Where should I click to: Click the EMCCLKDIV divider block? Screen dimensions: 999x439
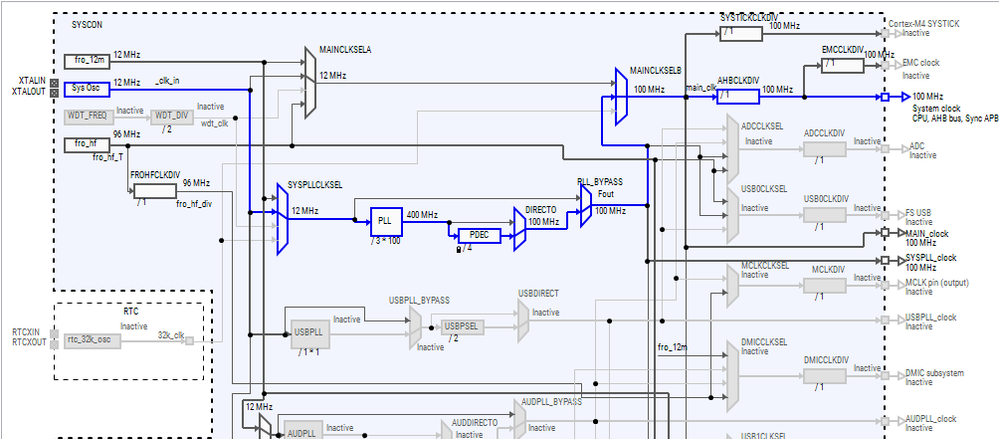[842, 66]
